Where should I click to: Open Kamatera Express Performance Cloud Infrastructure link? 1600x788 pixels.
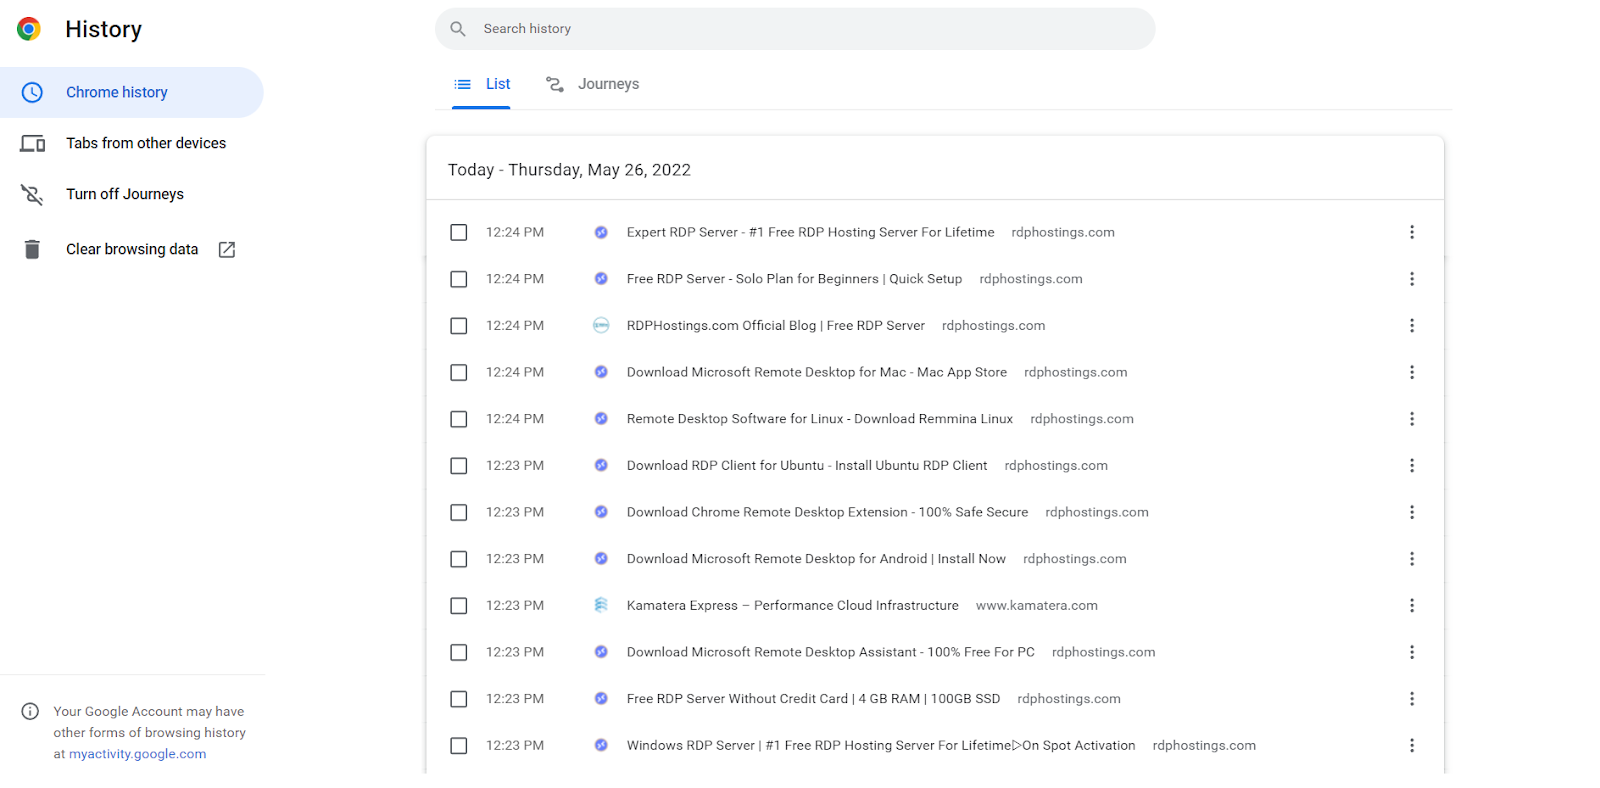[x=793, y=605]
